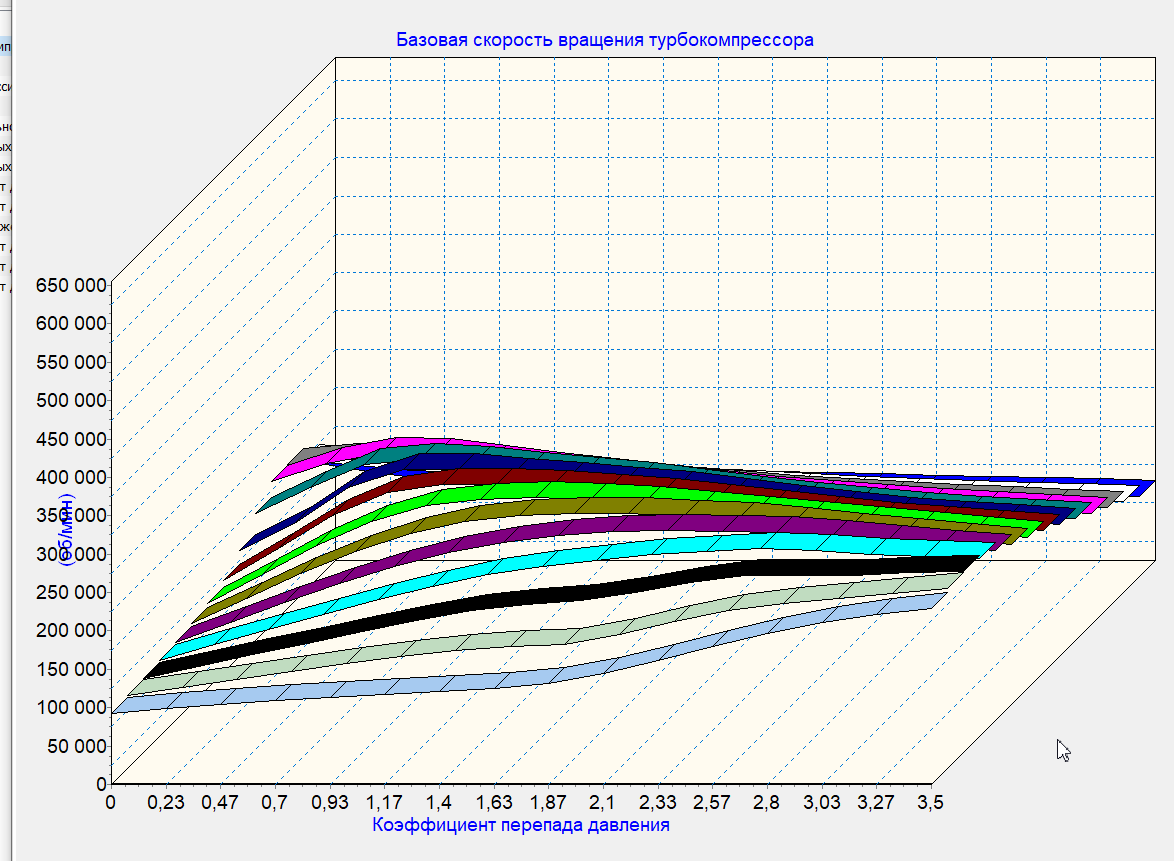Click the X-axis tick label 3,5
Screen dimensions: 1174x861
[x=930, y=802]
